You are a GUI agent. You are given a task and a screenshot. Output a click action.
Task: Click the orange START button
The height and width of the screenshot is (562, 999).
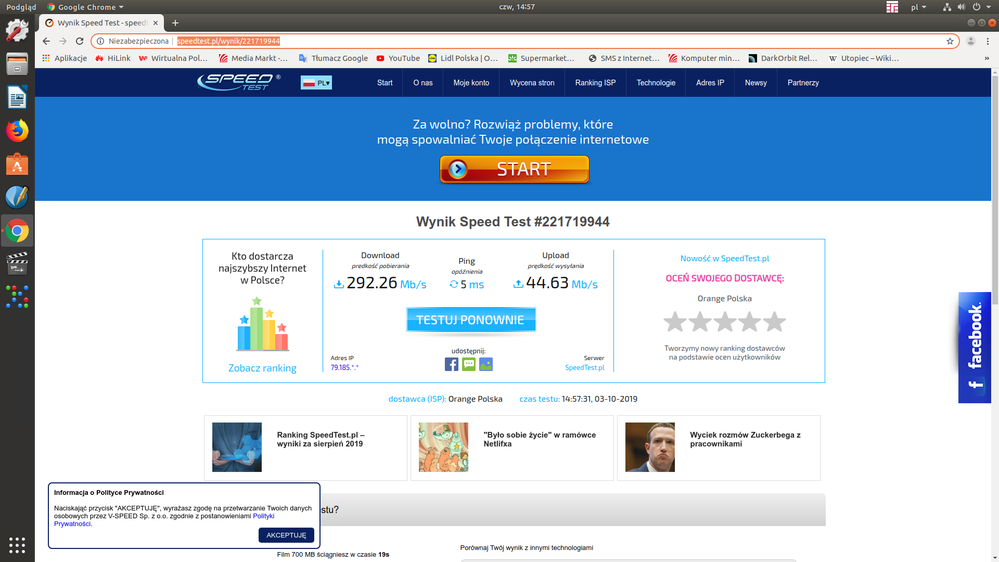(x=514, y=169)
